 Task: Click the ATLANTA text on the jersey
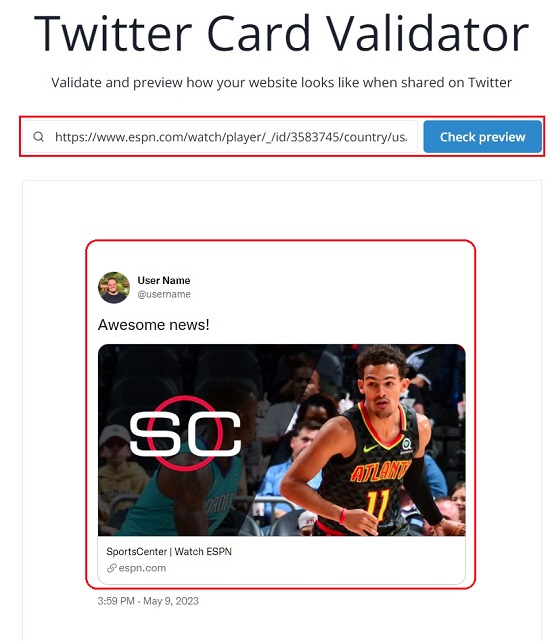[380, 470]
